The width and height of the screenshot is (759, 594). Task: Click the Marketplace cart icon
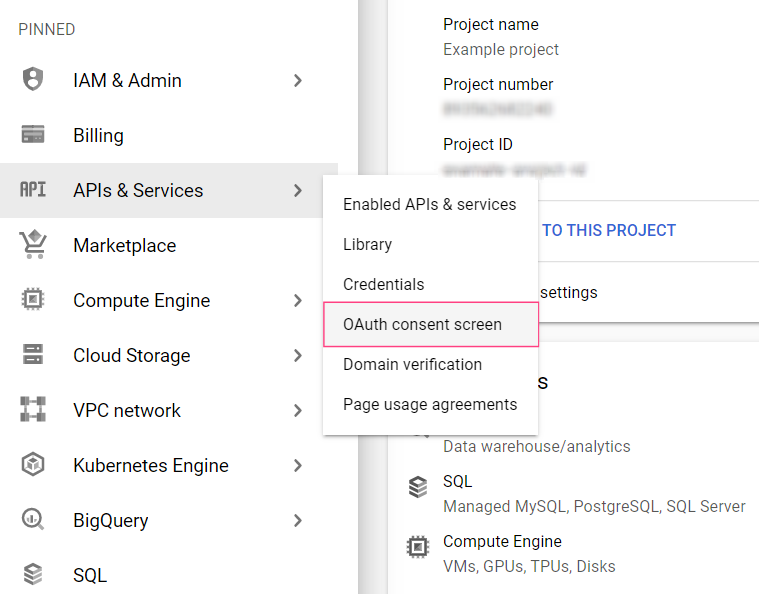pos(33,244)
